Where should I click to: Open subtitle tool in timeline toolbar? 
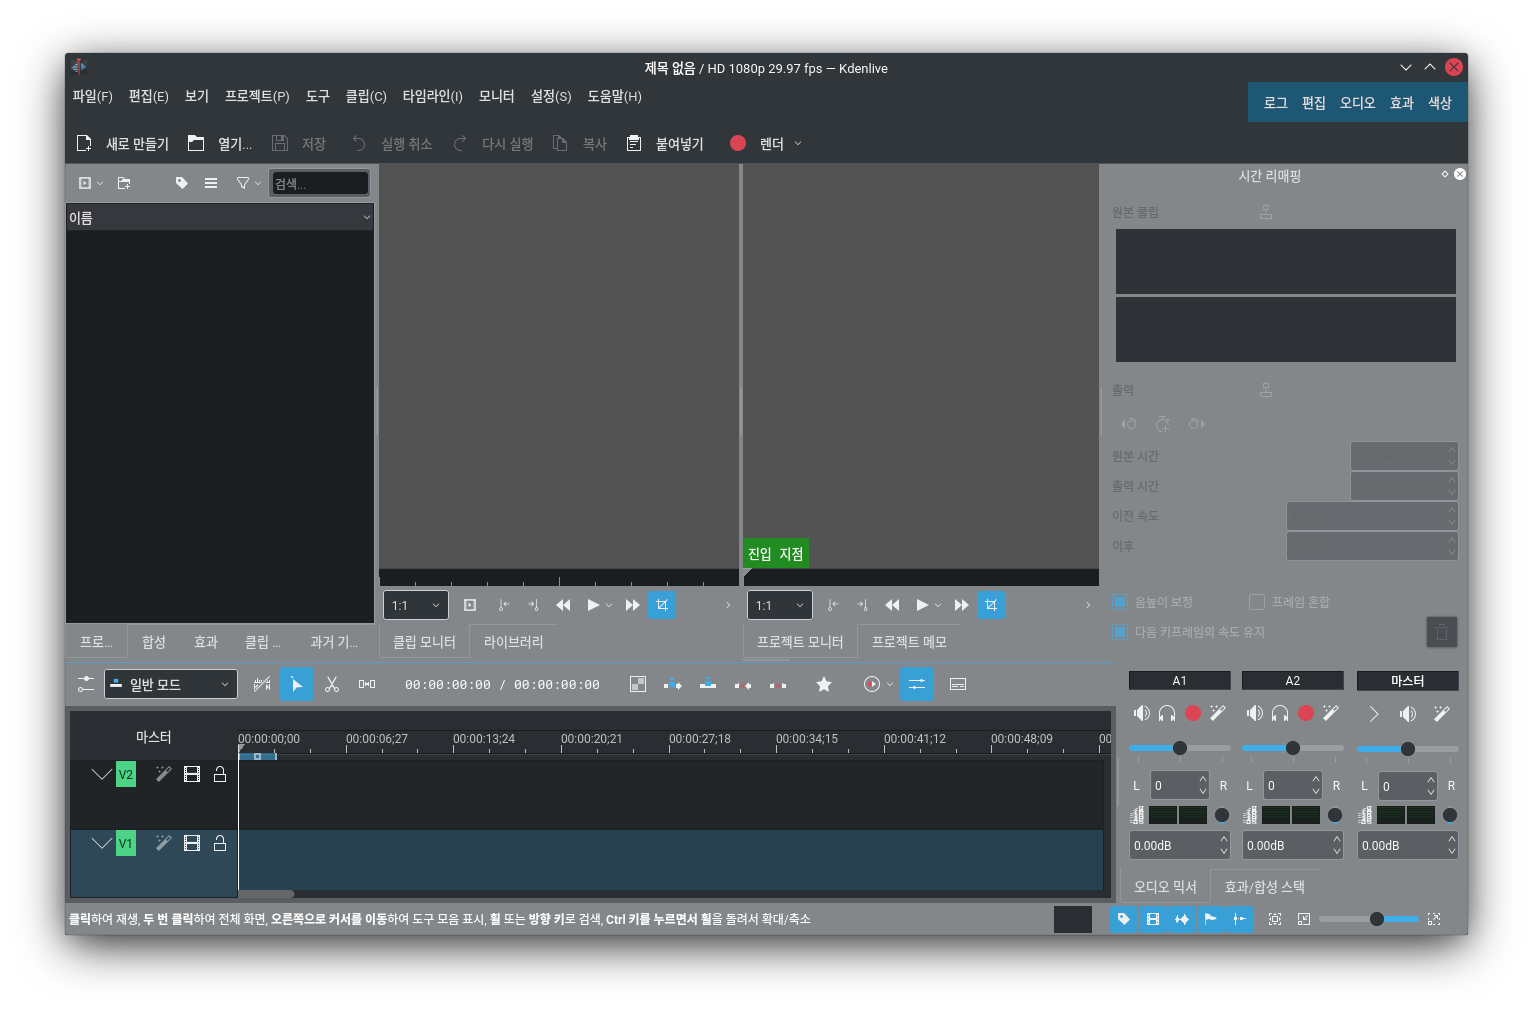click(957, 684)
